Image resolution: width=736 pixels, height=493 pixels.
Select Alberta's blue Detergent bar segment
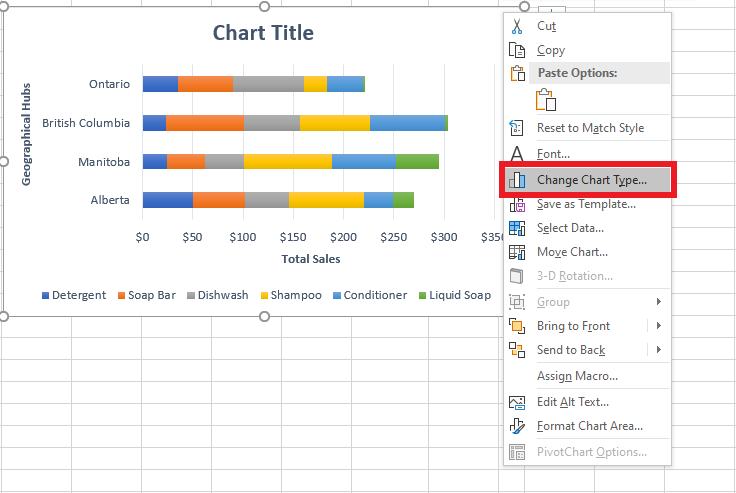click(168, 200)
